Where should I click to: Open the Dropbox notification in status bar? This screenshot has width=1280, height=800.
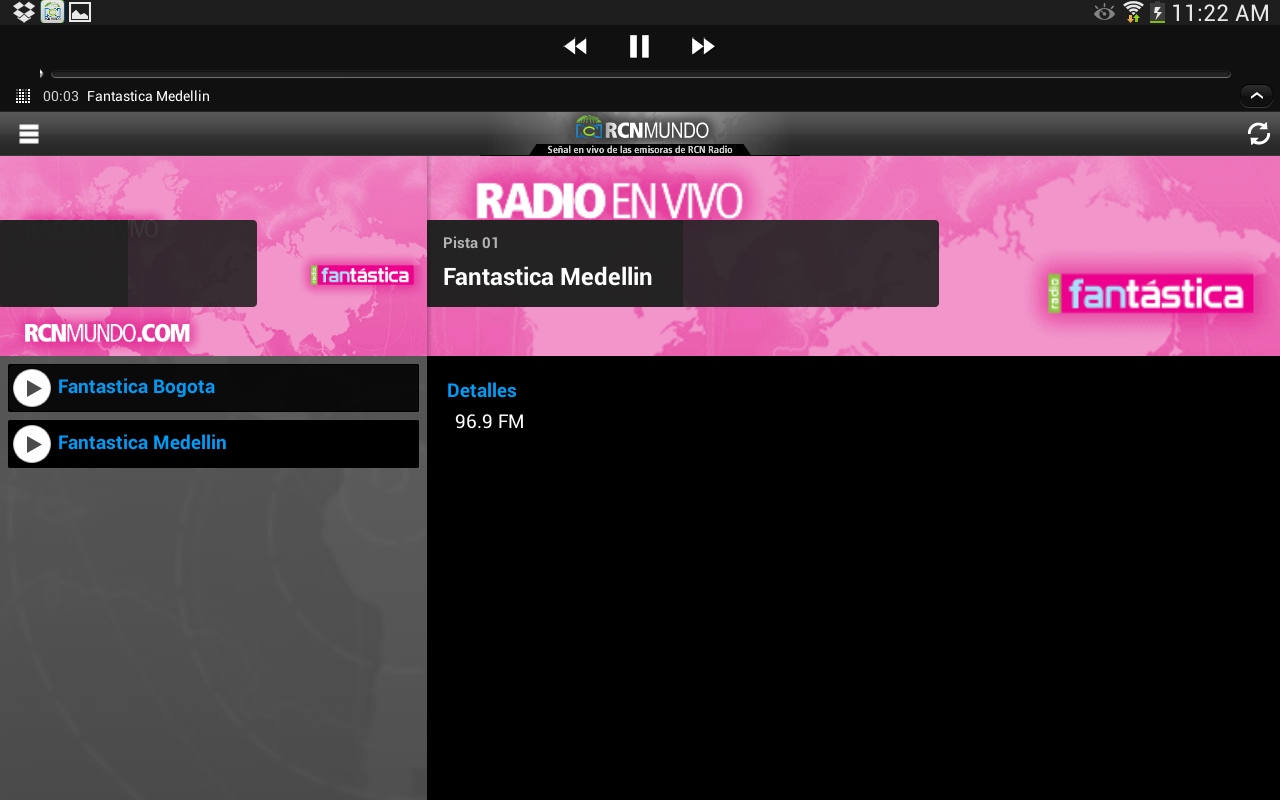tap(24, 12)
